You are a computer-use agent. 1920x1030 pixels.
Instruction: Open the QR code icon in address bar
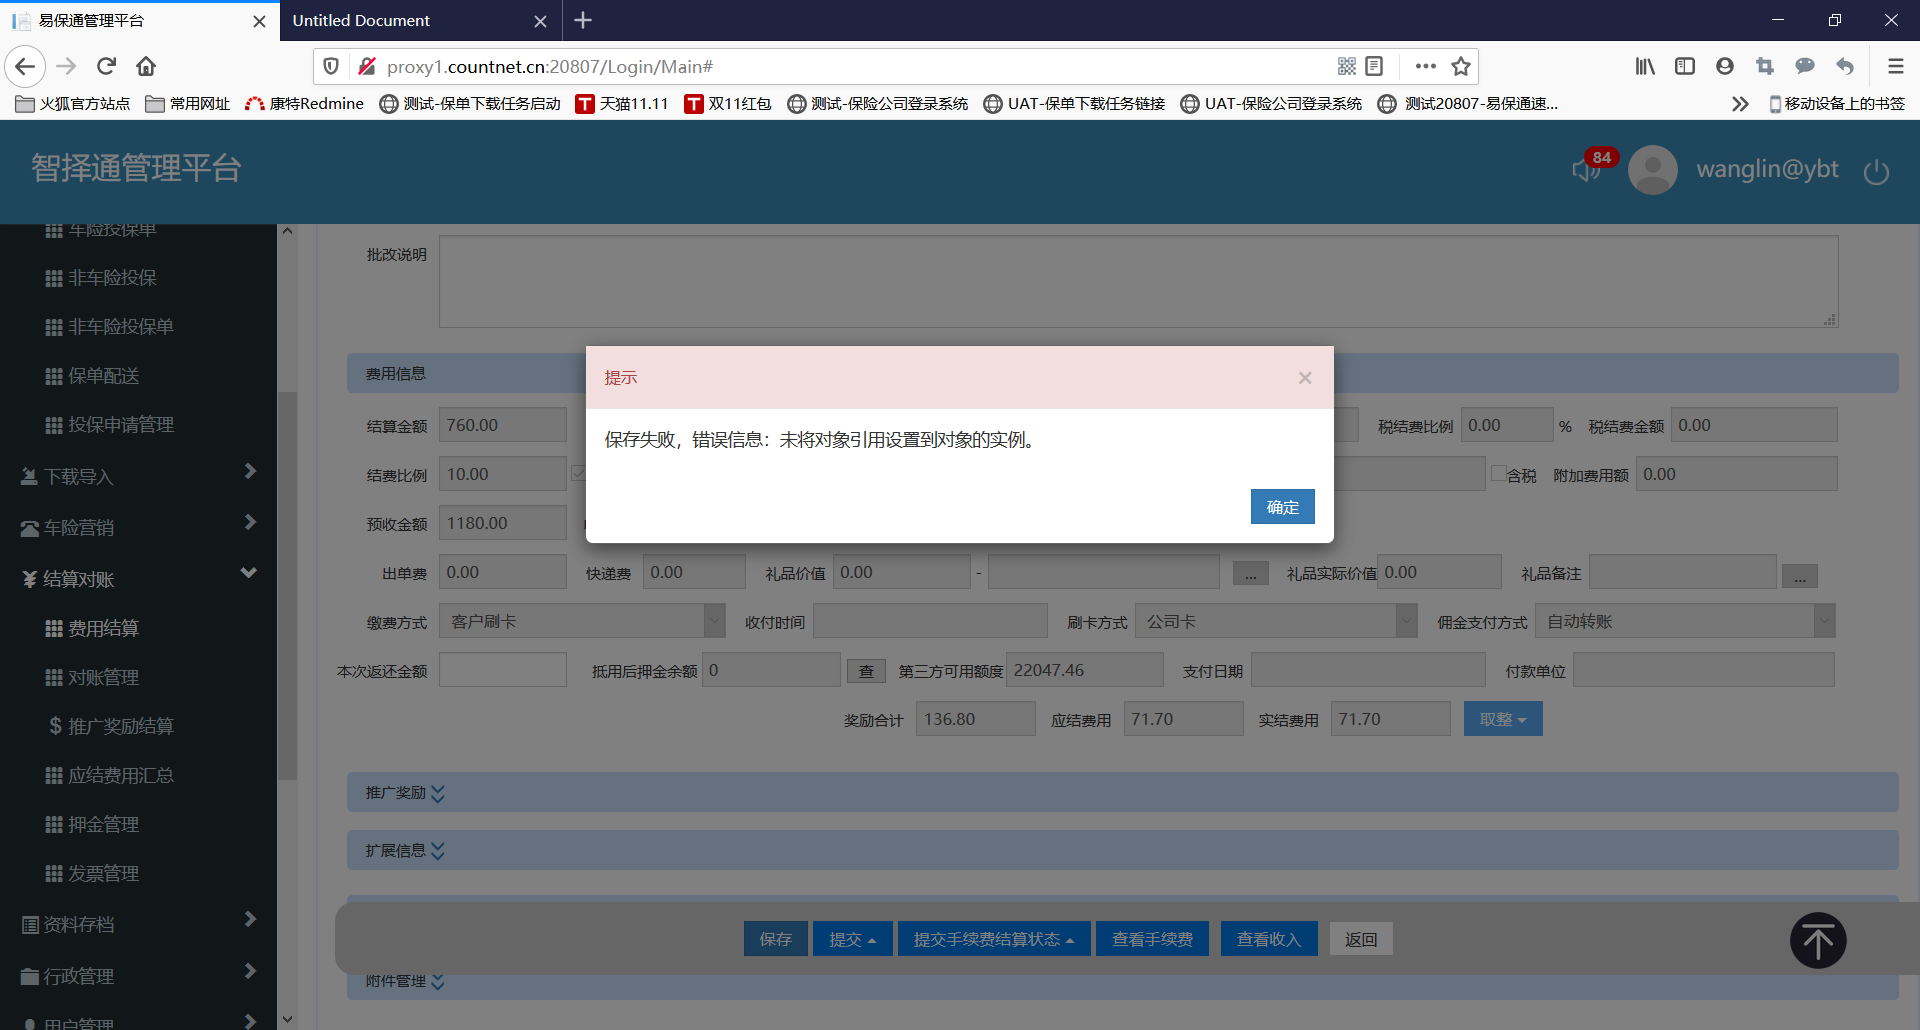pyautogui.click(x=1347, y=66)
